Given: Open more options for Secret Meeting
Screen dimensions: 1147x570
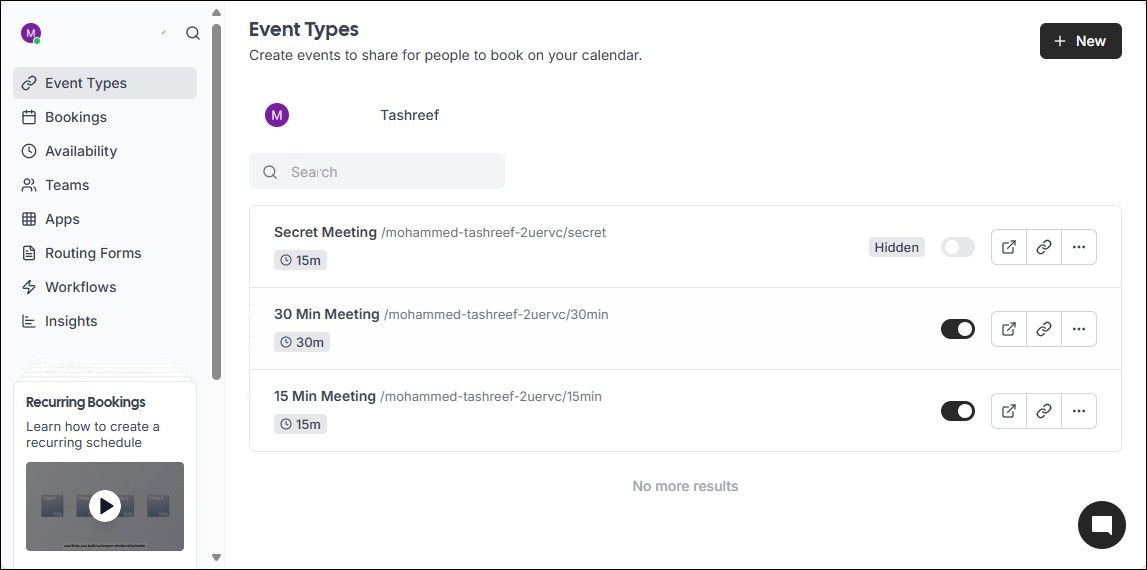Looking at the screenshot, I should point(1079,247).
